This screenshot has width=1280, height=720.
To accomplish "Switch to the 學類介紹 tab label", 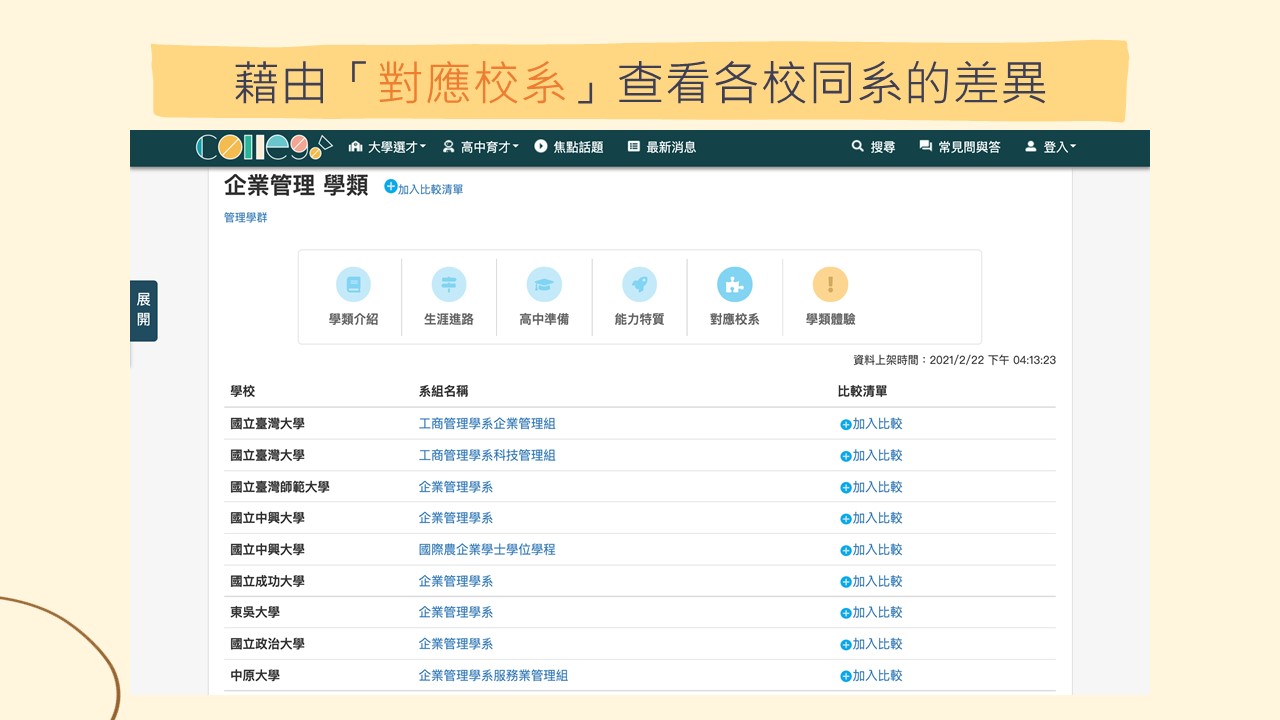I will pos(353,320).
